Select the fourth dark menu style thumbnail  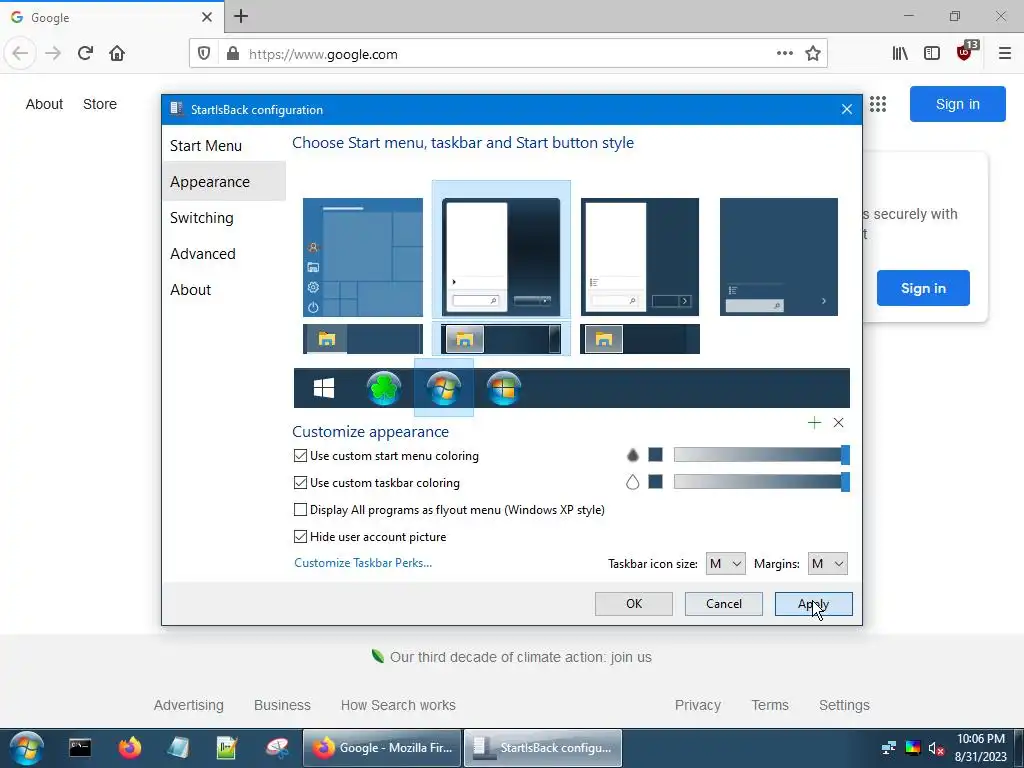tap(778, 257)
